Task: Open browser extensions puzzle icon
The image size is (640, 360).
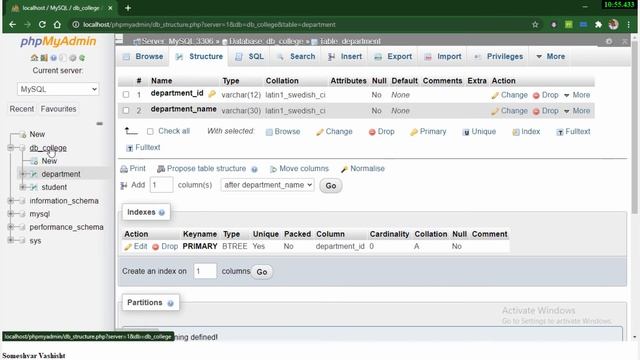Action: click(598, 24)
